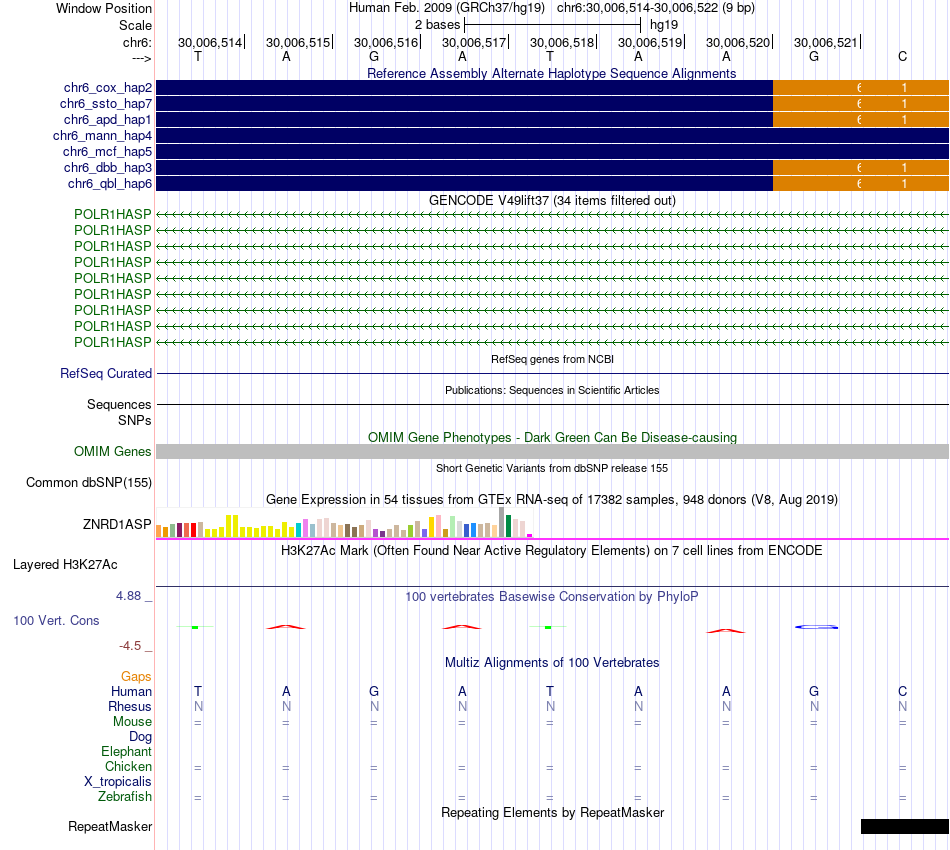This screenshot has height=850, width=950.
Task: Click the Scale ruler label
Action: [x=135, y=25]
